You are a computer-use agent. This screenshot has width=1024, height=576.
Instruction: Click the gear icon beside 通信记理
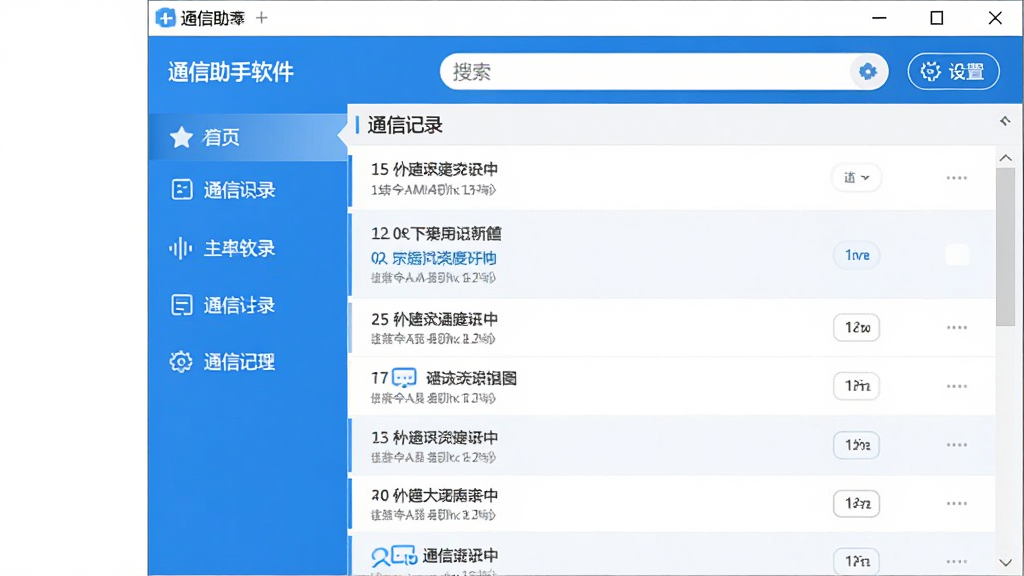pos(181,362)
